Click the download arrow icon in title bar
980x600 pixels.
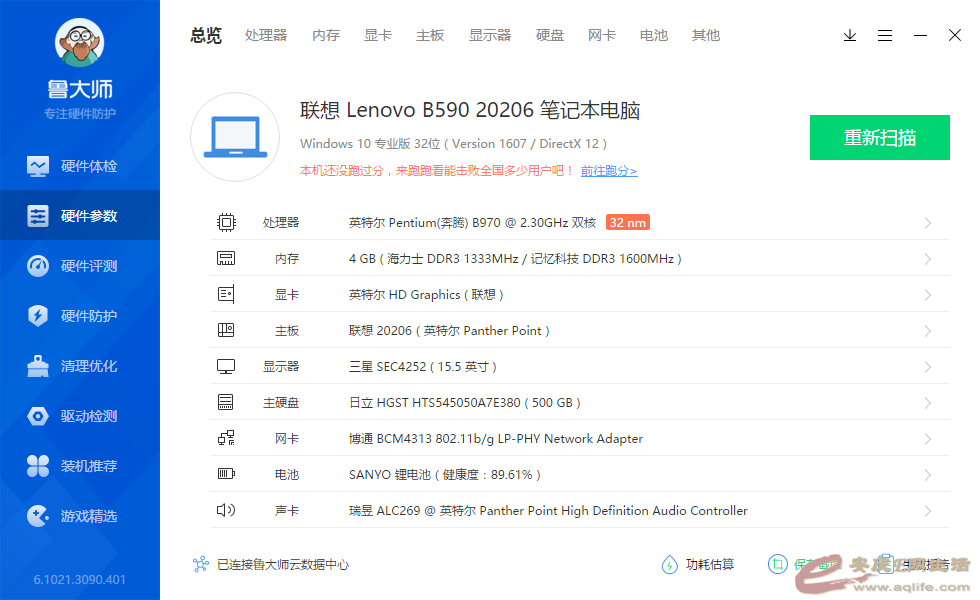(x=850, y=35)
